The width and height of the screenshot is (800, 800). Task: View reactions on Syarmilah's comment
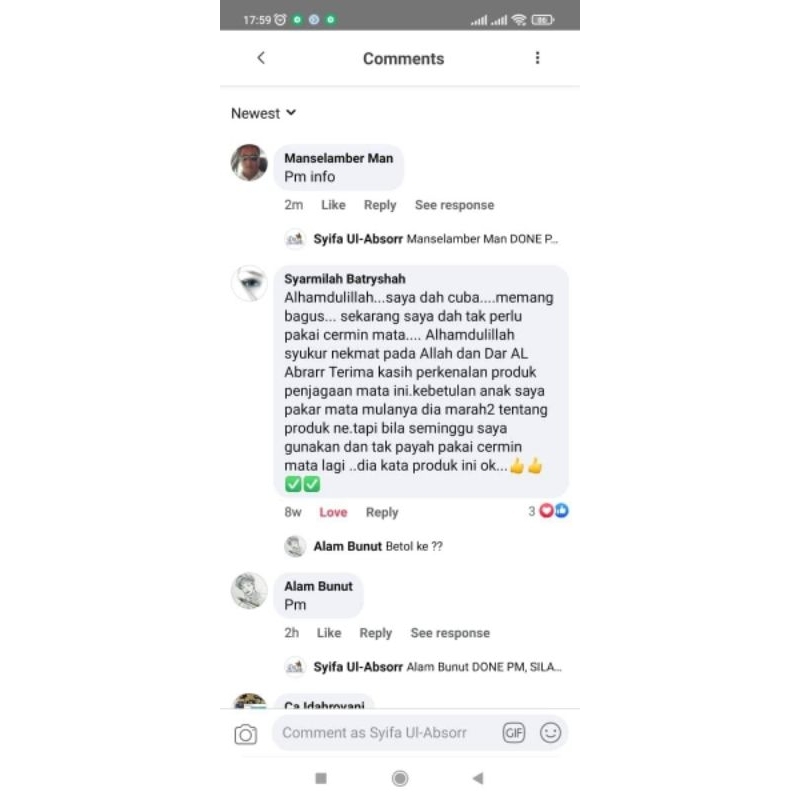tap(548, 511)
